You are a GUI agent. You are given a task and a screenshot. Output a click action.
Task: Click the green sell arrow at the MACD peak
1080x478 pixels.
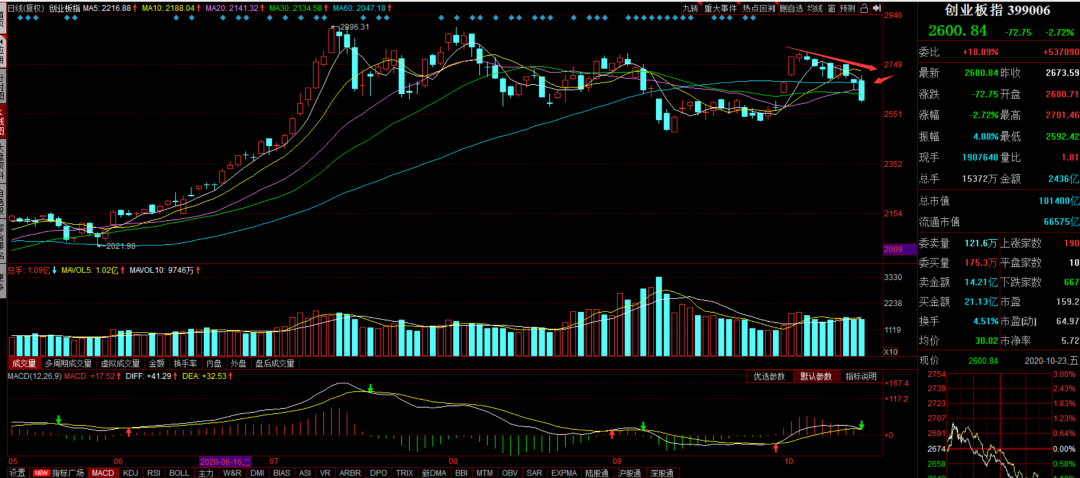371,388
